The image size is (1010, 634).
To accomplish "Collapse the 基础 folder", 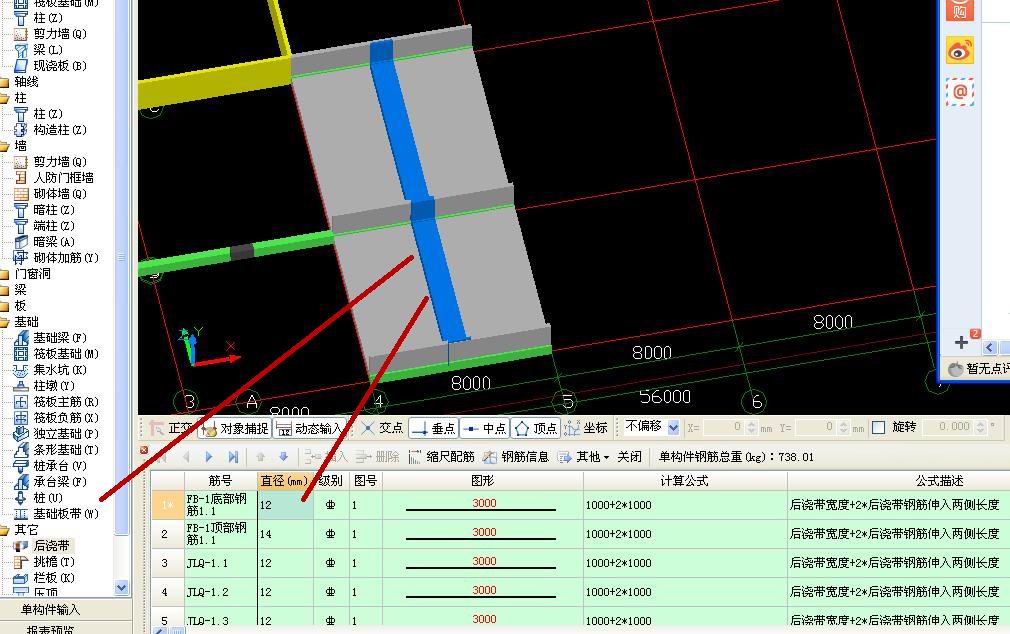I will pyautogui.click(x=5, y=322).
